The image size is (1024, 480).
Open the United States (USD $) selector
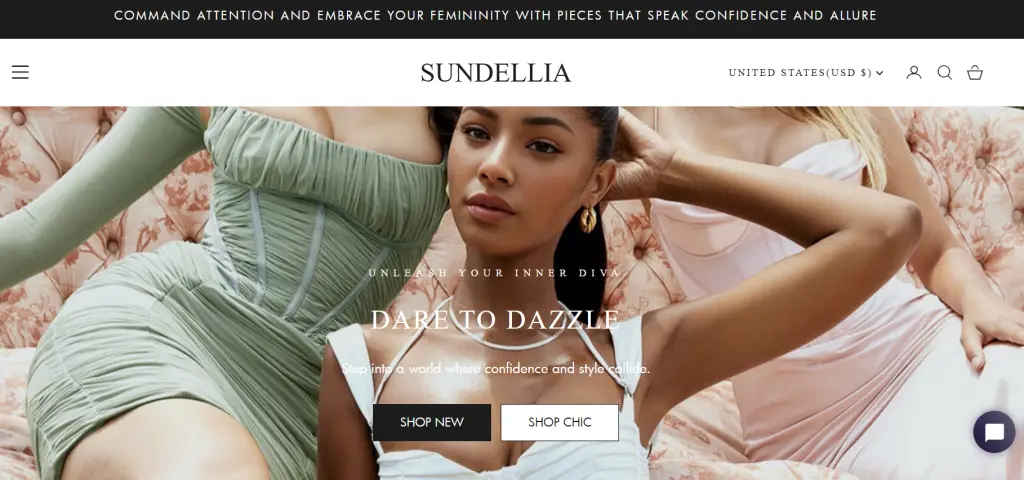pyautogui.click(x=806, y=72)
